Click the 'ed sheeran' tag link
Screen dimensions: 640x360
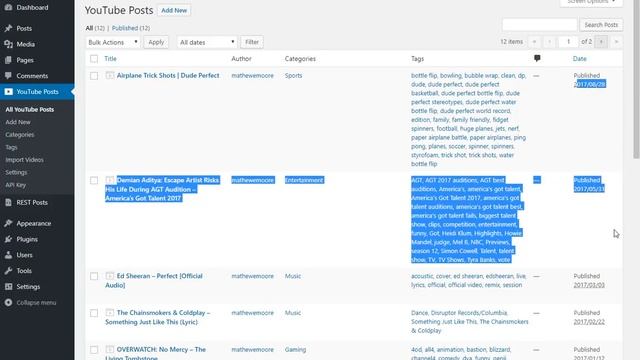(468, 276)
